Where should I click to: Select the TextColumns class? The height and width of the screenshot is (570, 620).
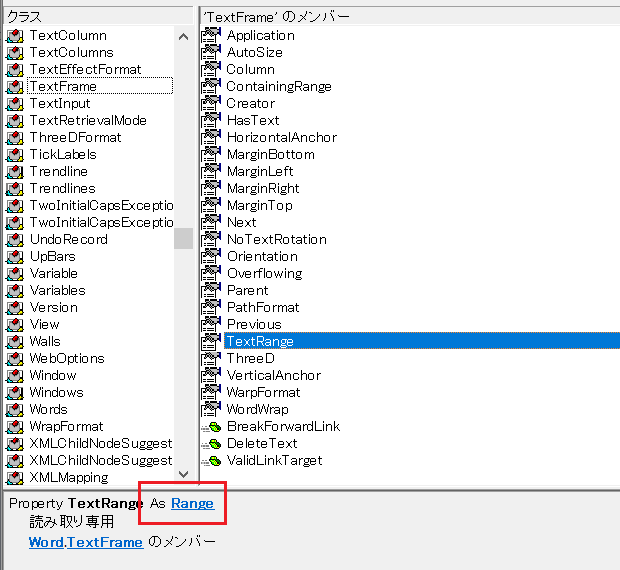(72, 53)
